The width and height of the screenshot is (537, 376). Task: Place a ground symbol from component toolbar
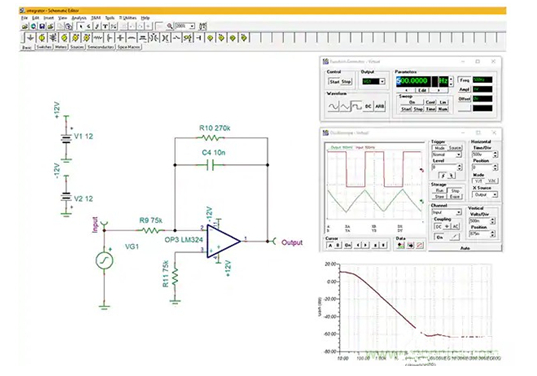tap(30, 37)
